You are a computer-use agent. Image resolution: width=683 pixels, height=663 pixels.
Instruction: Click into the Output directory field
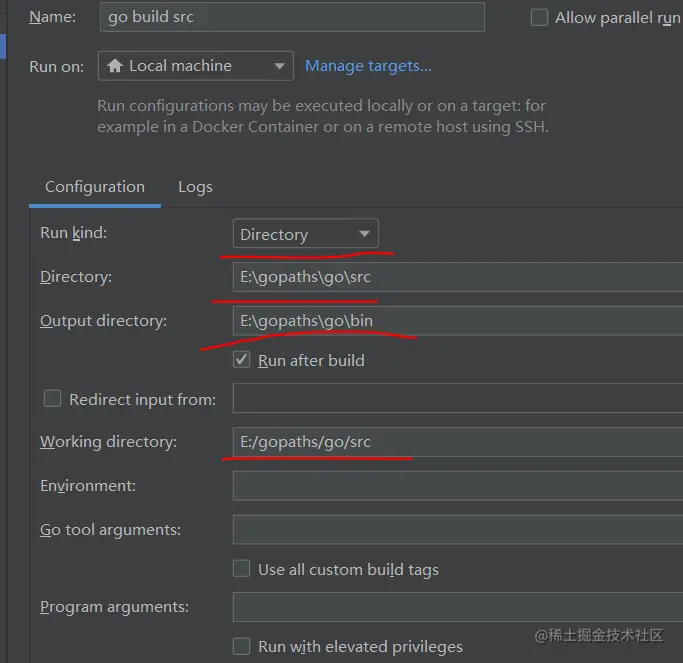457,320
